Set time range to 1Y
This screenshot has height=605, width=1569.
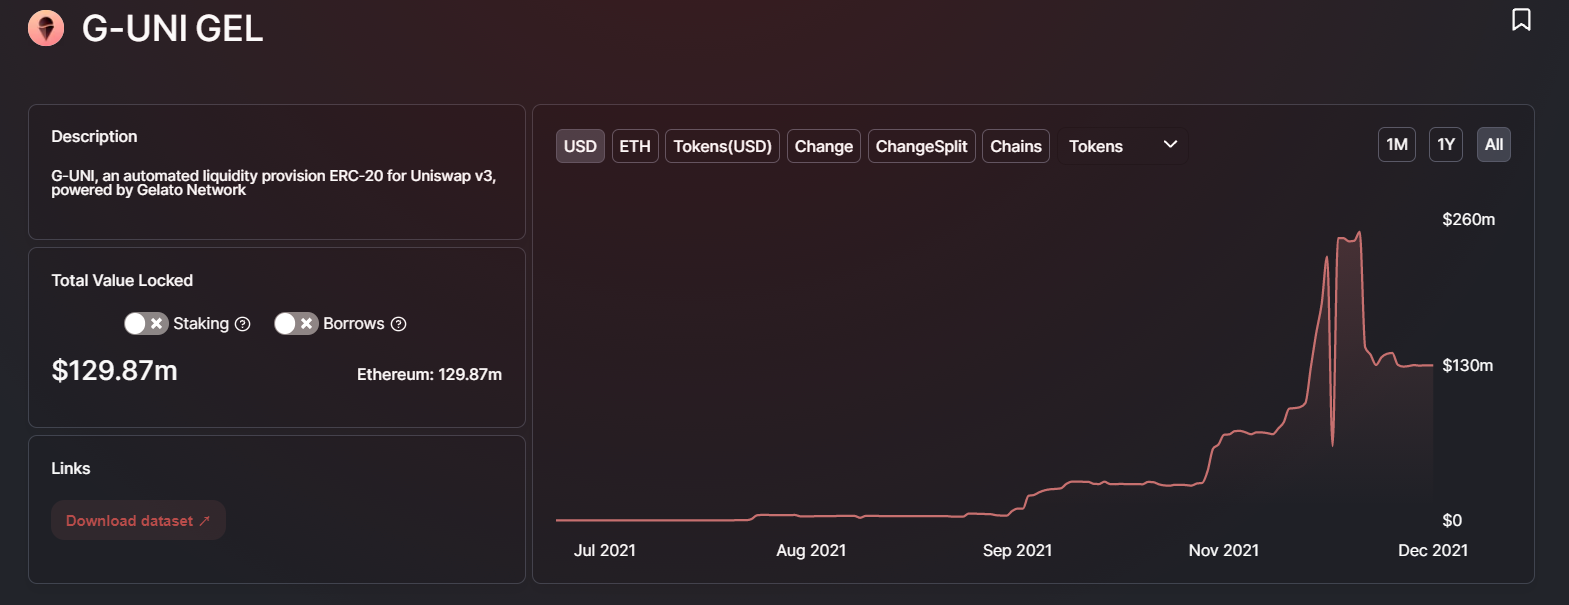(x=1446, y=145)
